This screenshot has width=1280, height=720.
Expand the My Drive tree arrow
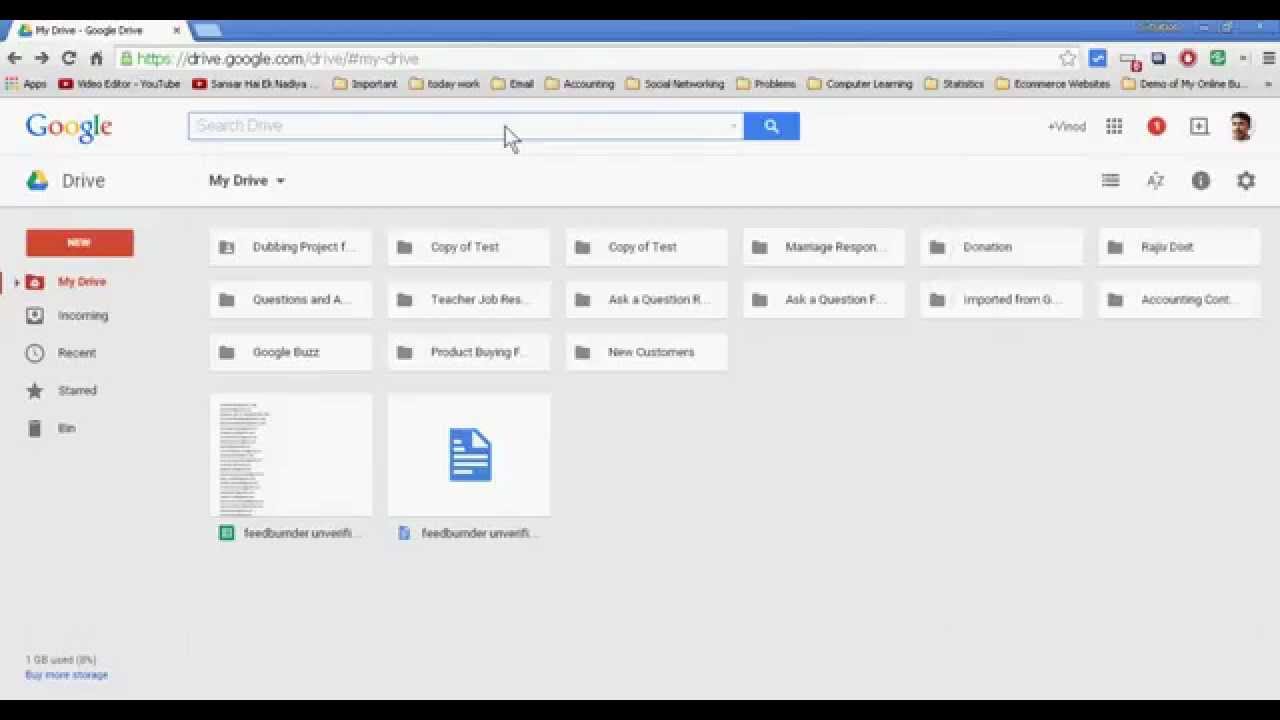(x=16, y=283)
